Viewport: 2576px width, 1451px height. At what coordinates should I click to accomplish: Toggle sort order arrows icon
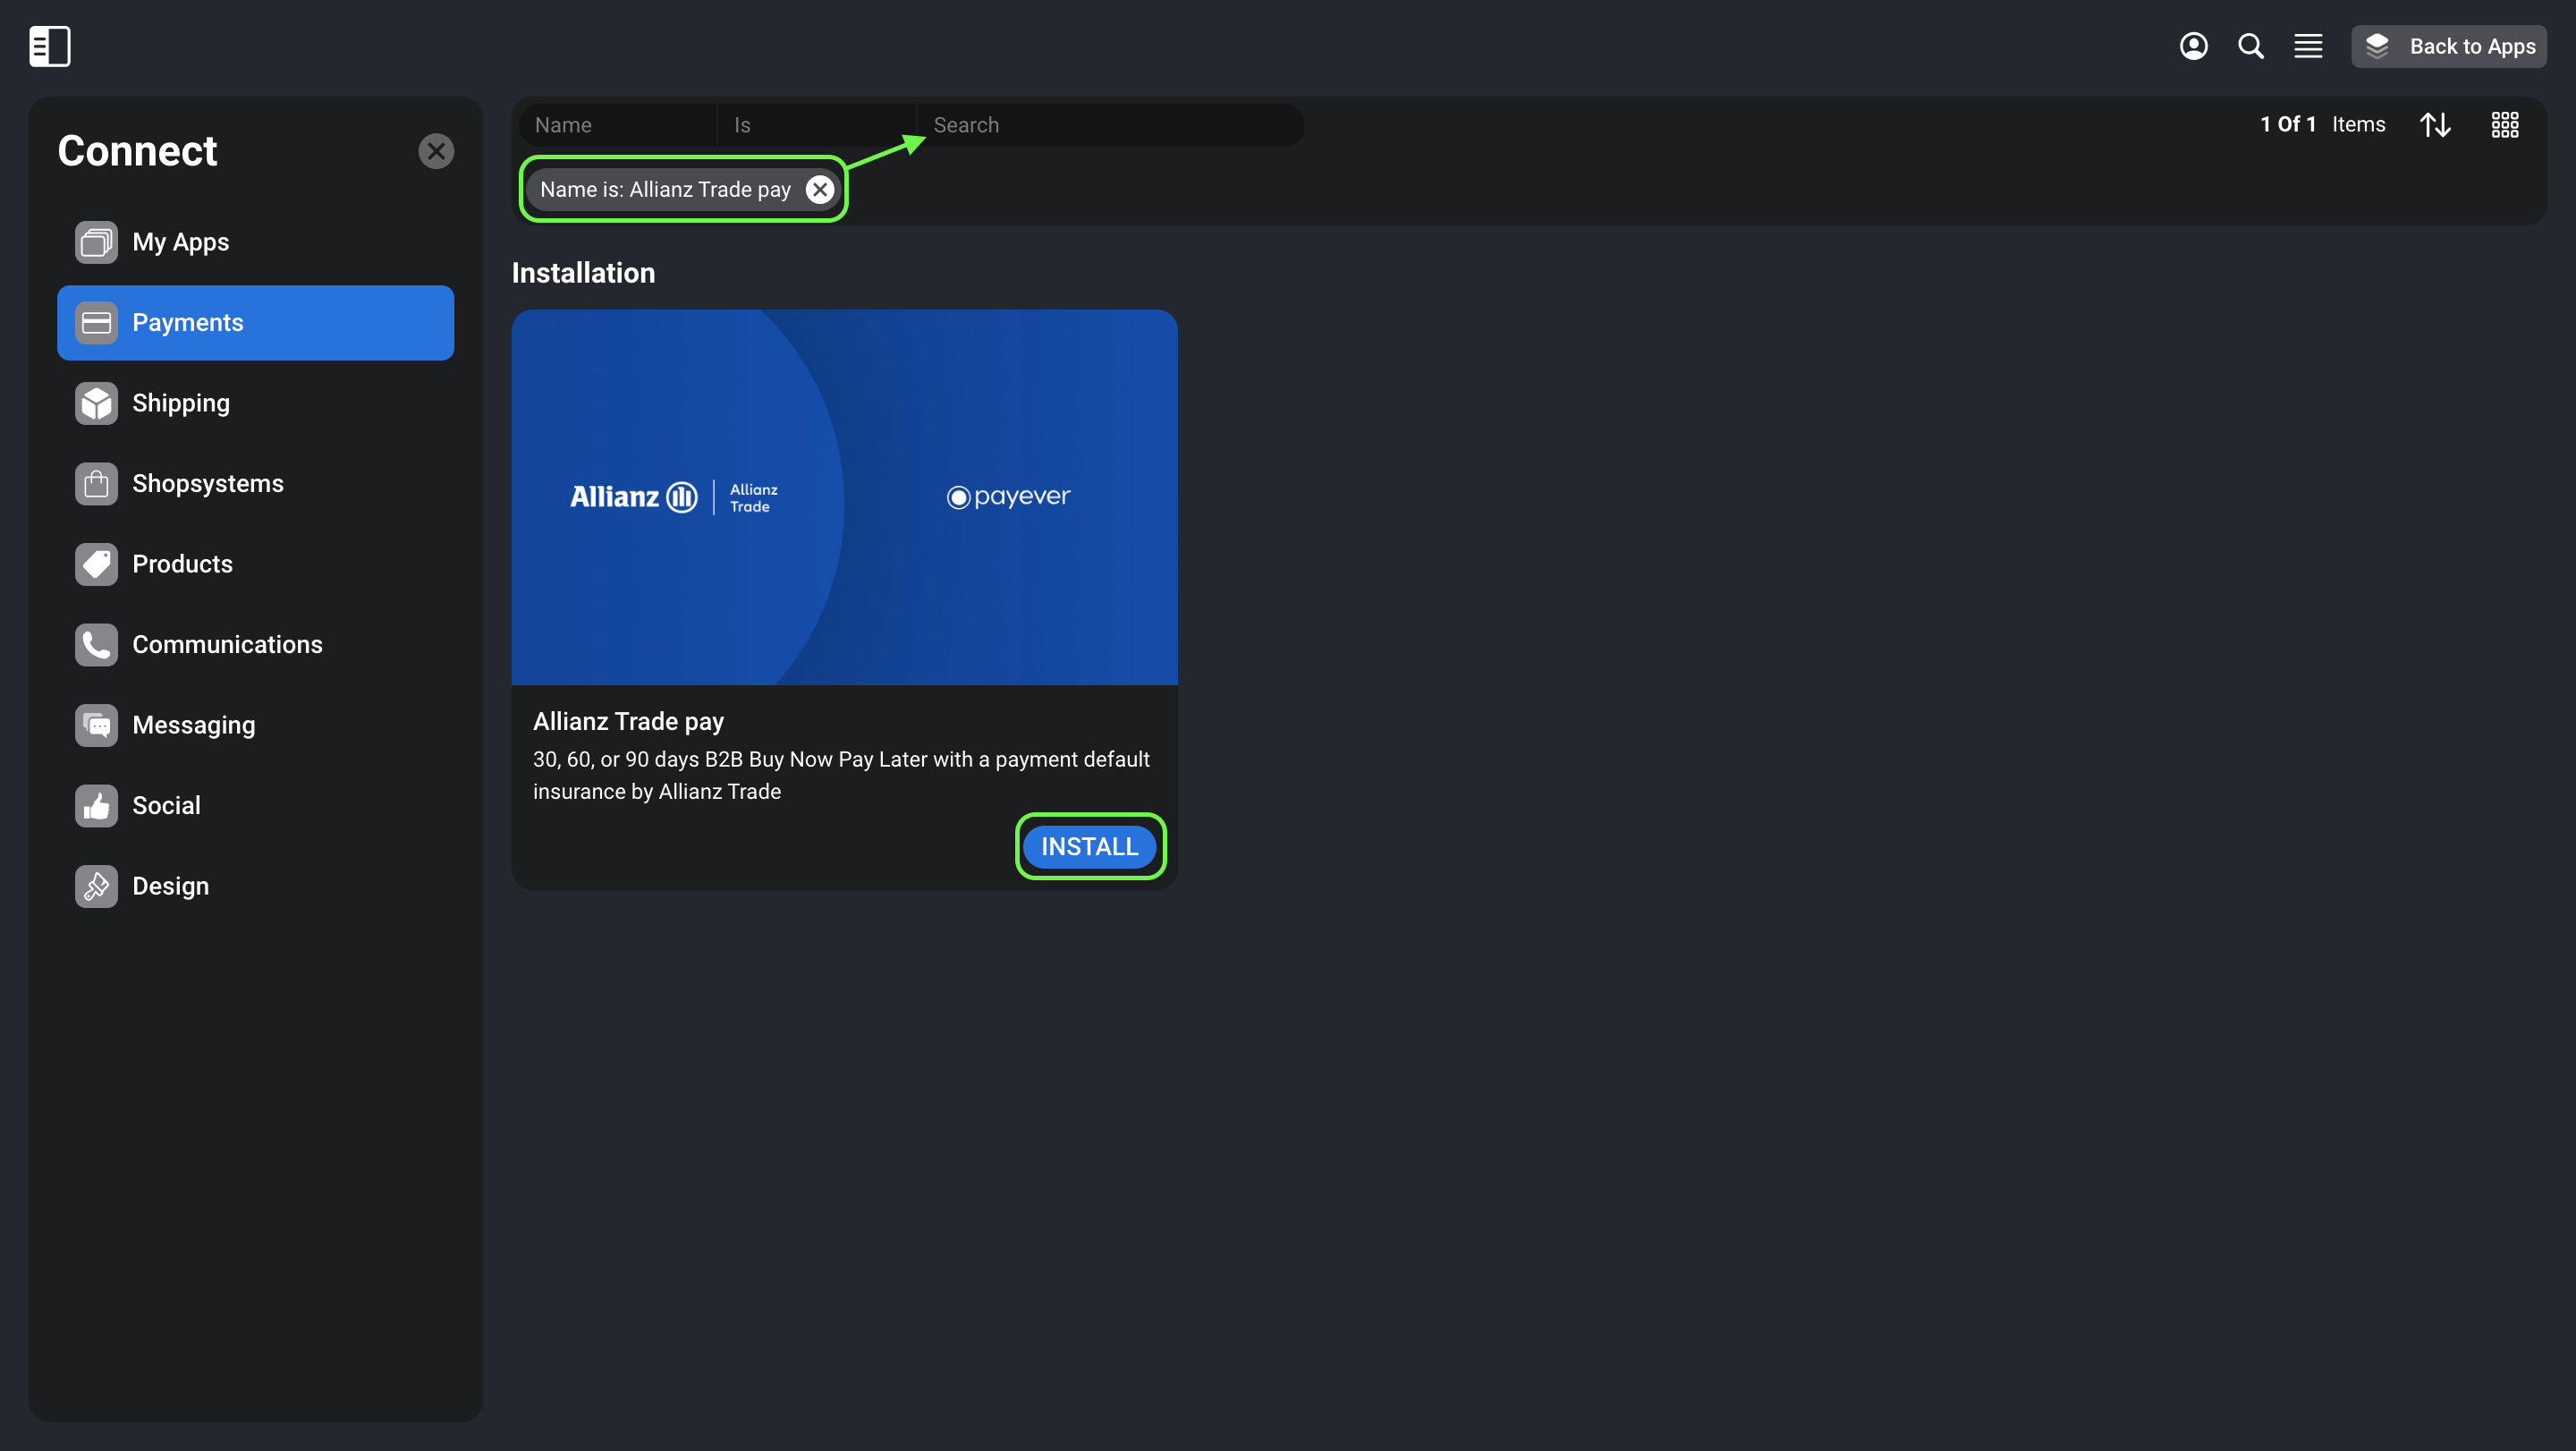click(x=2435, y=125)
